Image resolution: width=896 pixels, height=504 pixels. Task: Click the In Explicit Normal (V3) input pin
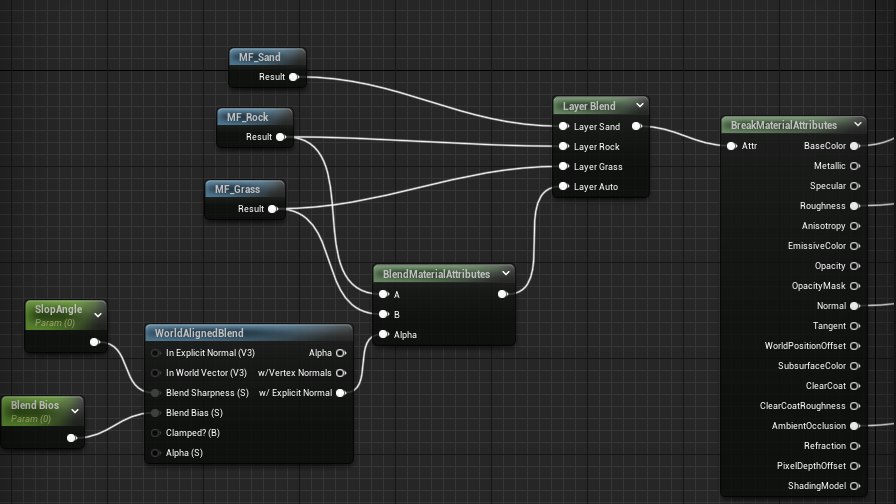[x=155, y=353]
